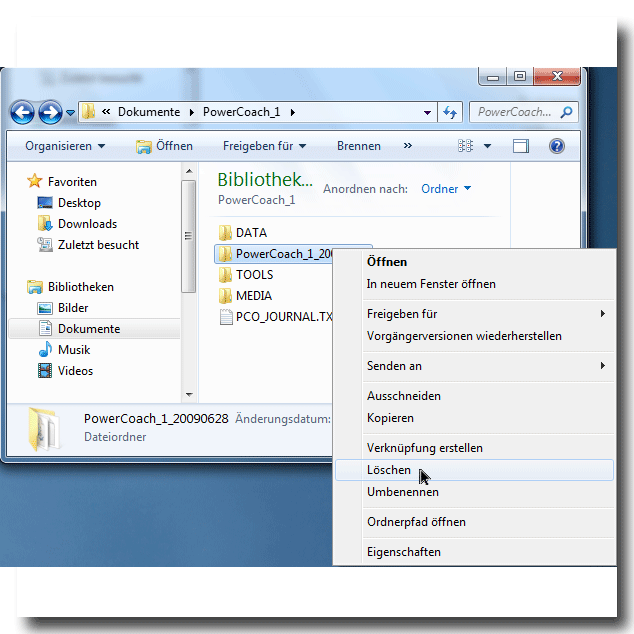Screen dimensions: 634x634
Task: Click navigation pane scrollbar up arrow
Action: point(189,171)
